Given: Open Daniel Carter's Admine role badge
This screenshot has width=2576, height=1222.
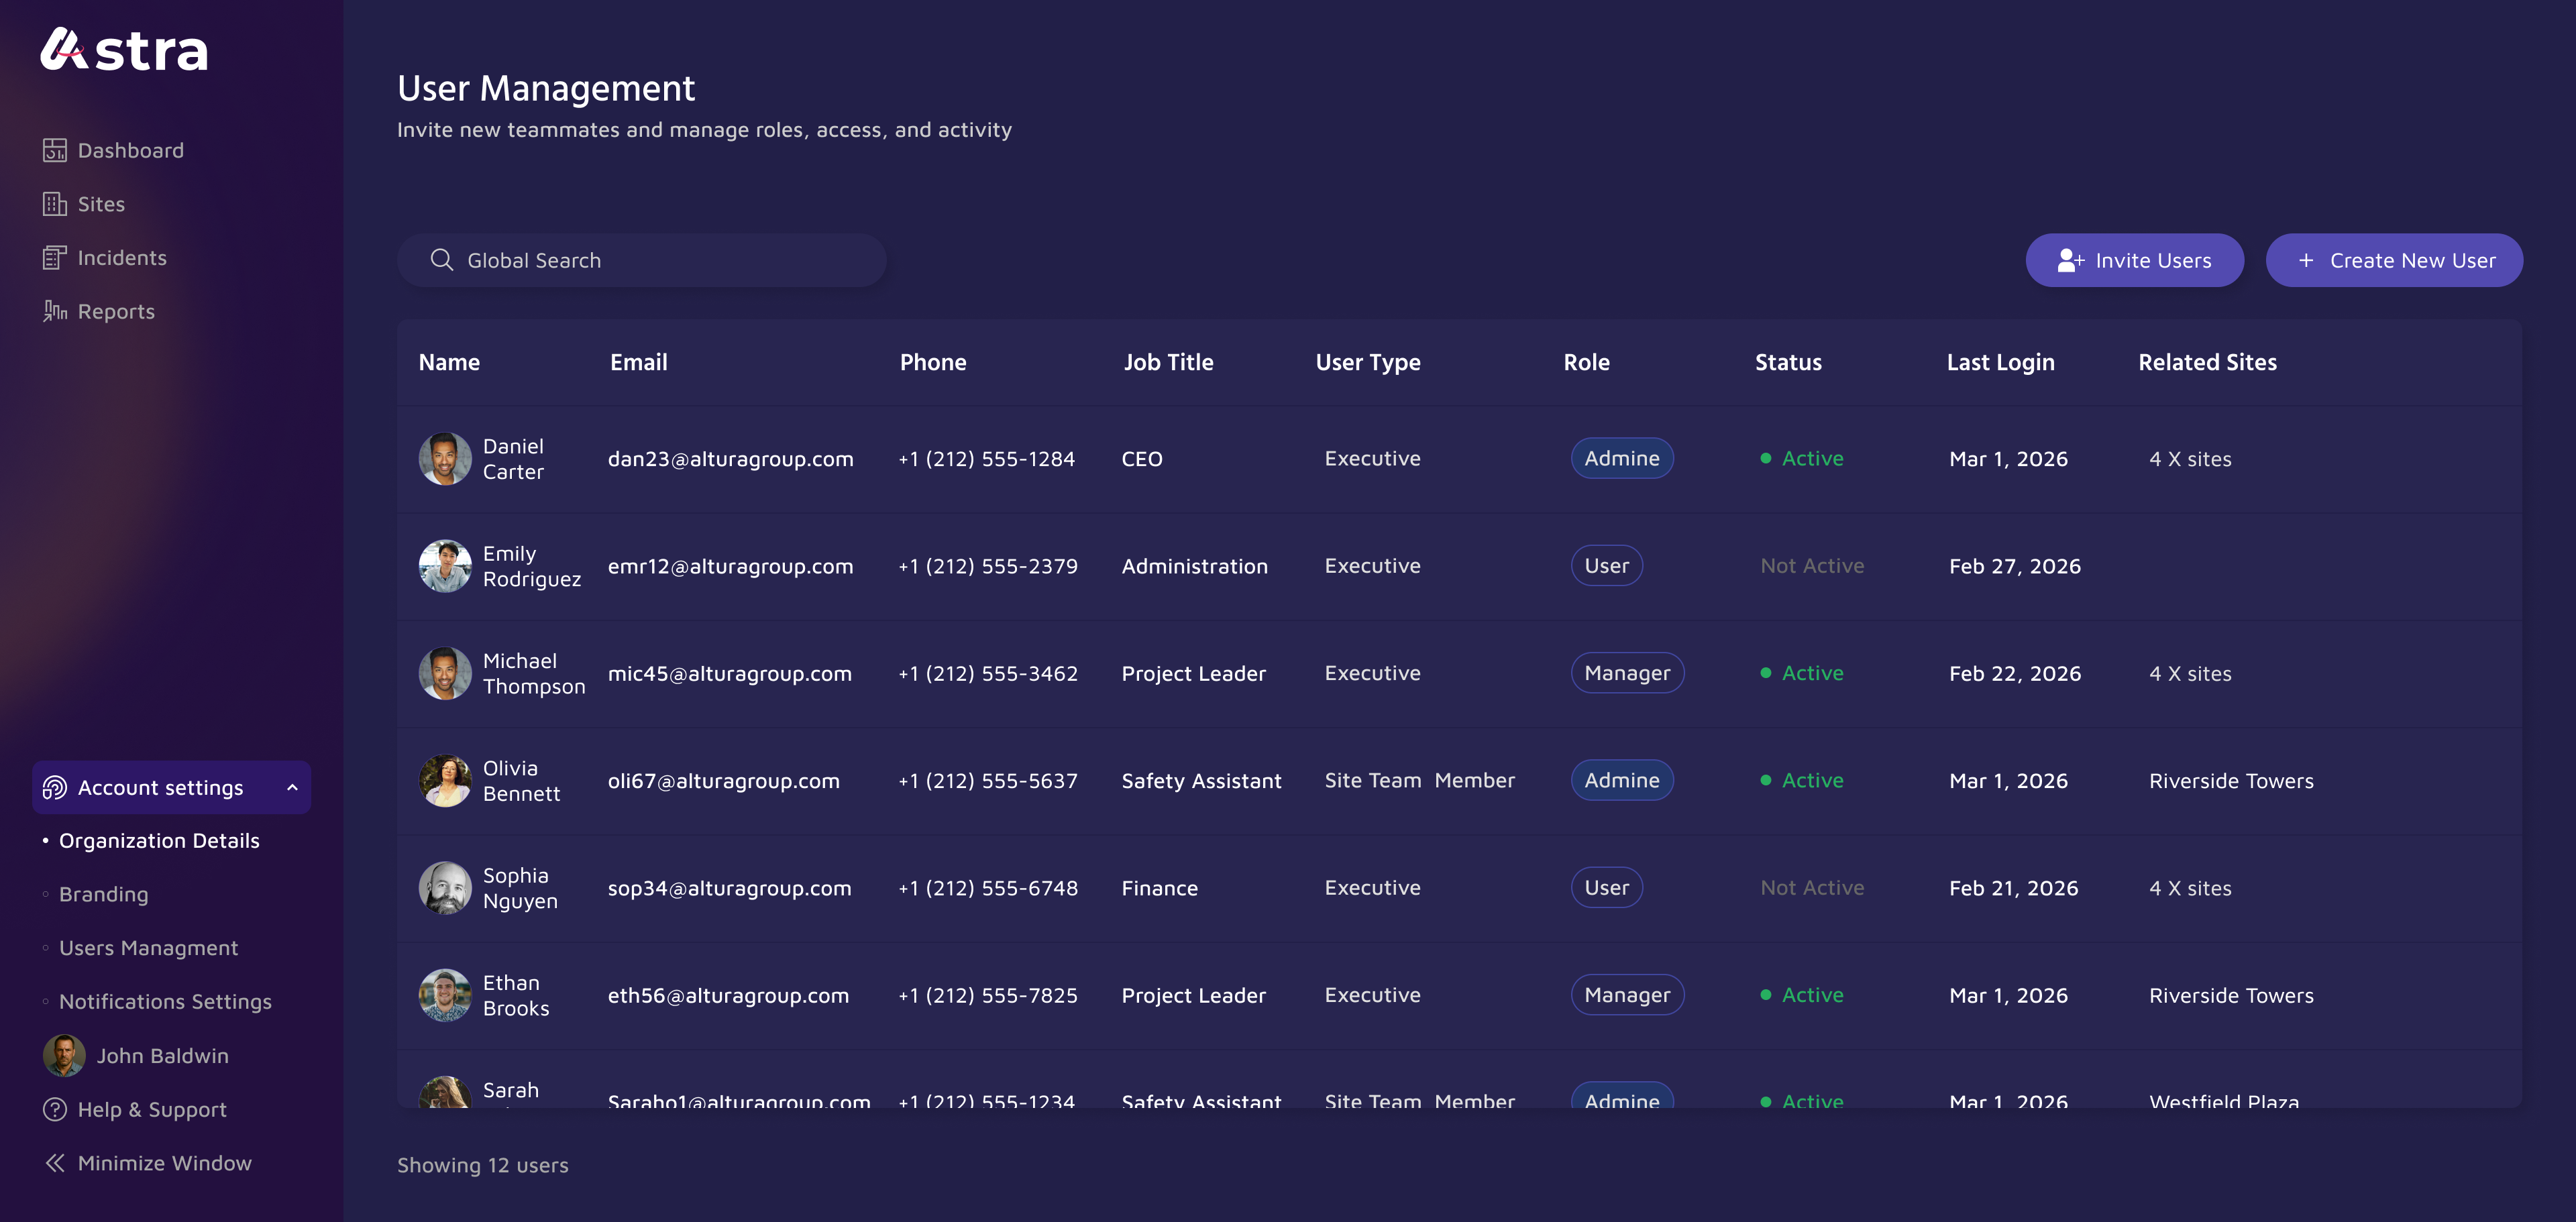Looking at the screenshot, I should pos(1622,458).
